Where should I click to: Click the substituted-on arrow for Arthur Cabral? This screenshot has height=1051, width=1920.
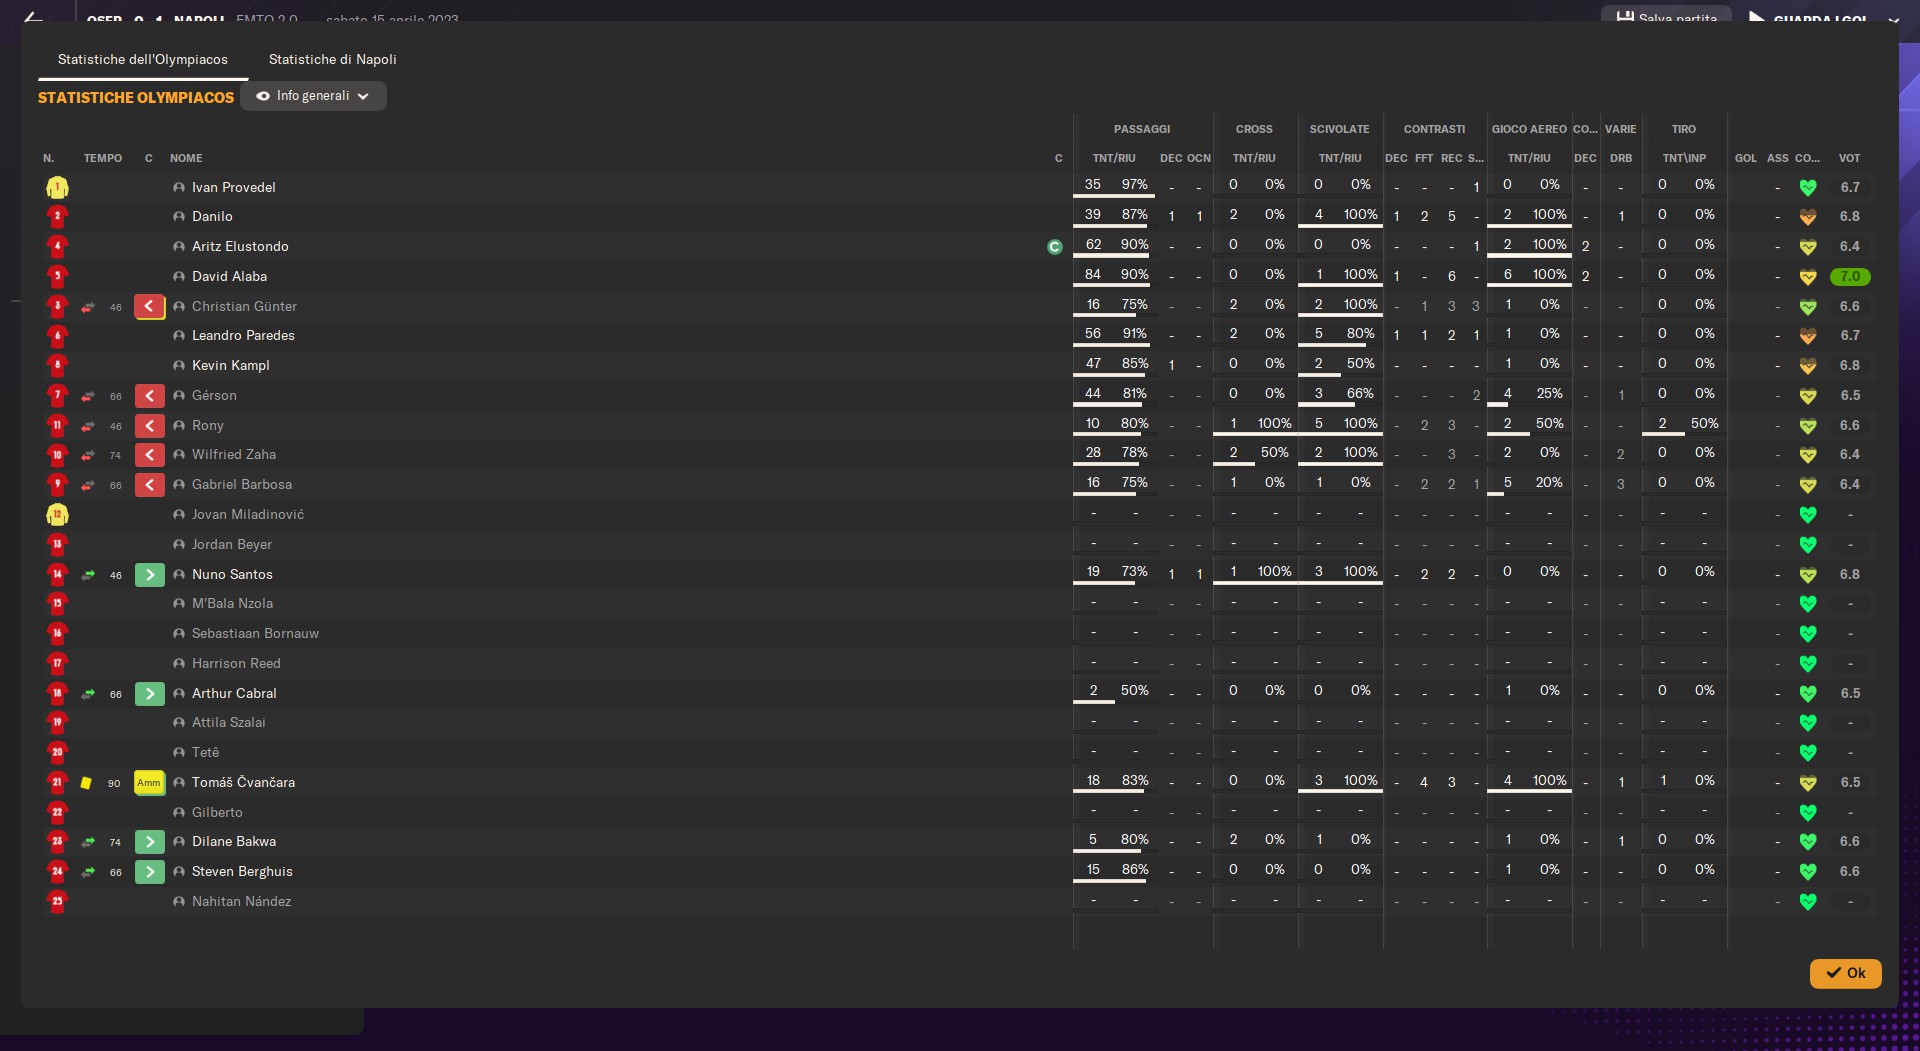pyautogui.click(x=149, y=693)
